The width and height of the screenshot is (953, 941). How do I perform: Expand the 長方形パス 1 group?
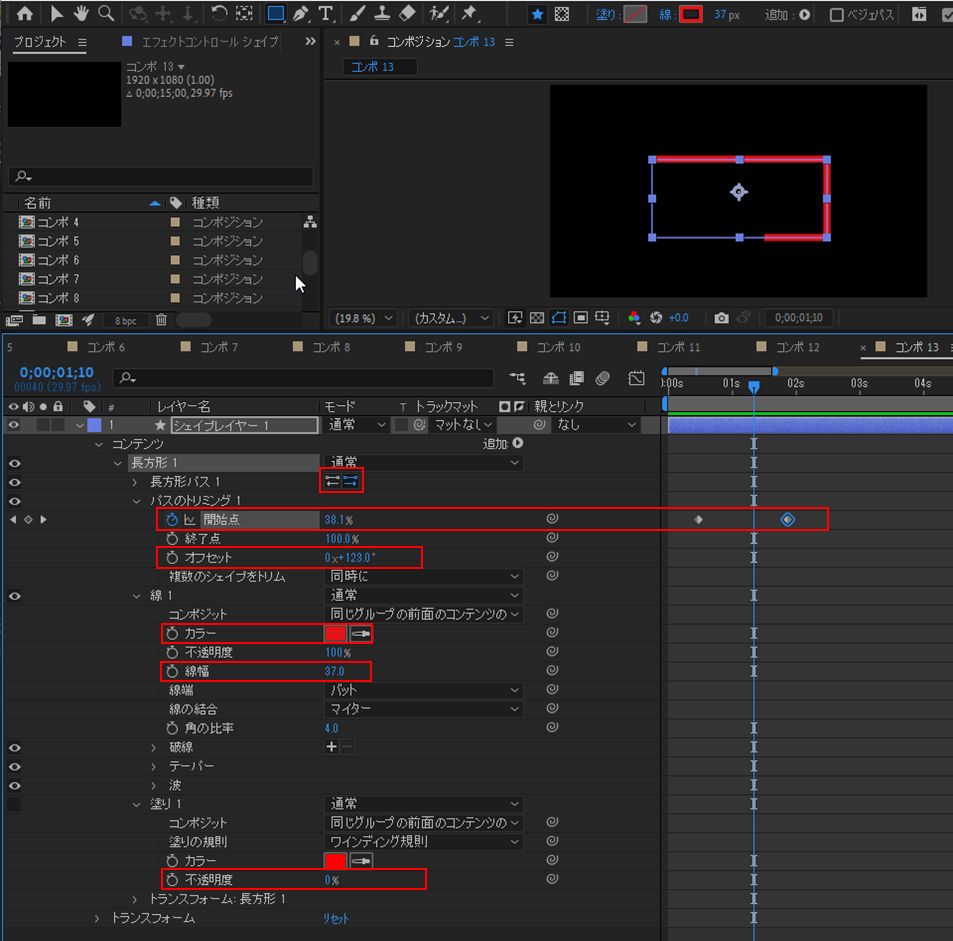point(135,482)
